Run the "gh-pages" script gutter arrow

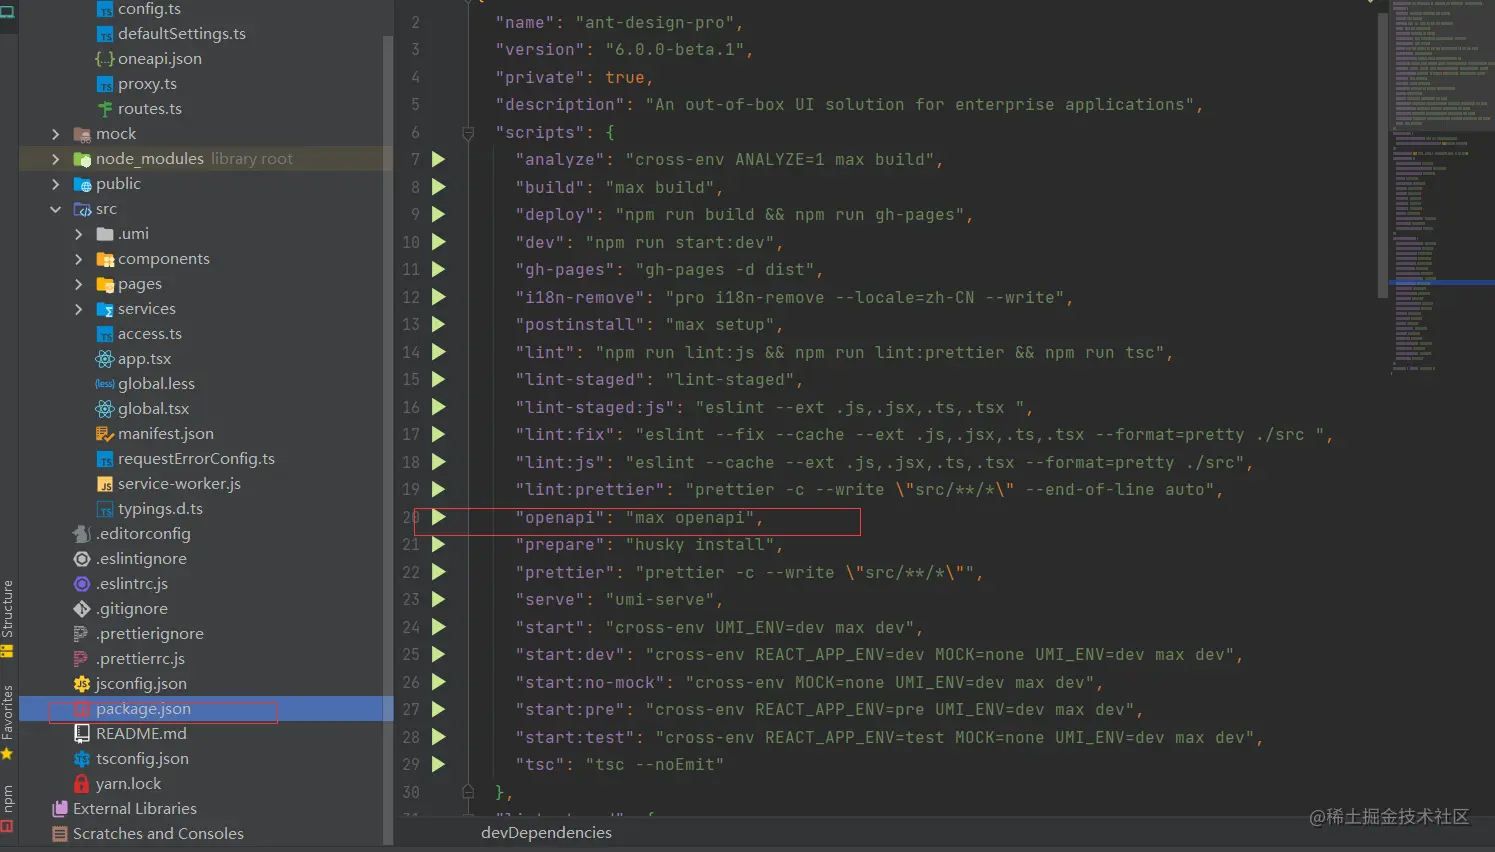[438, 269]
